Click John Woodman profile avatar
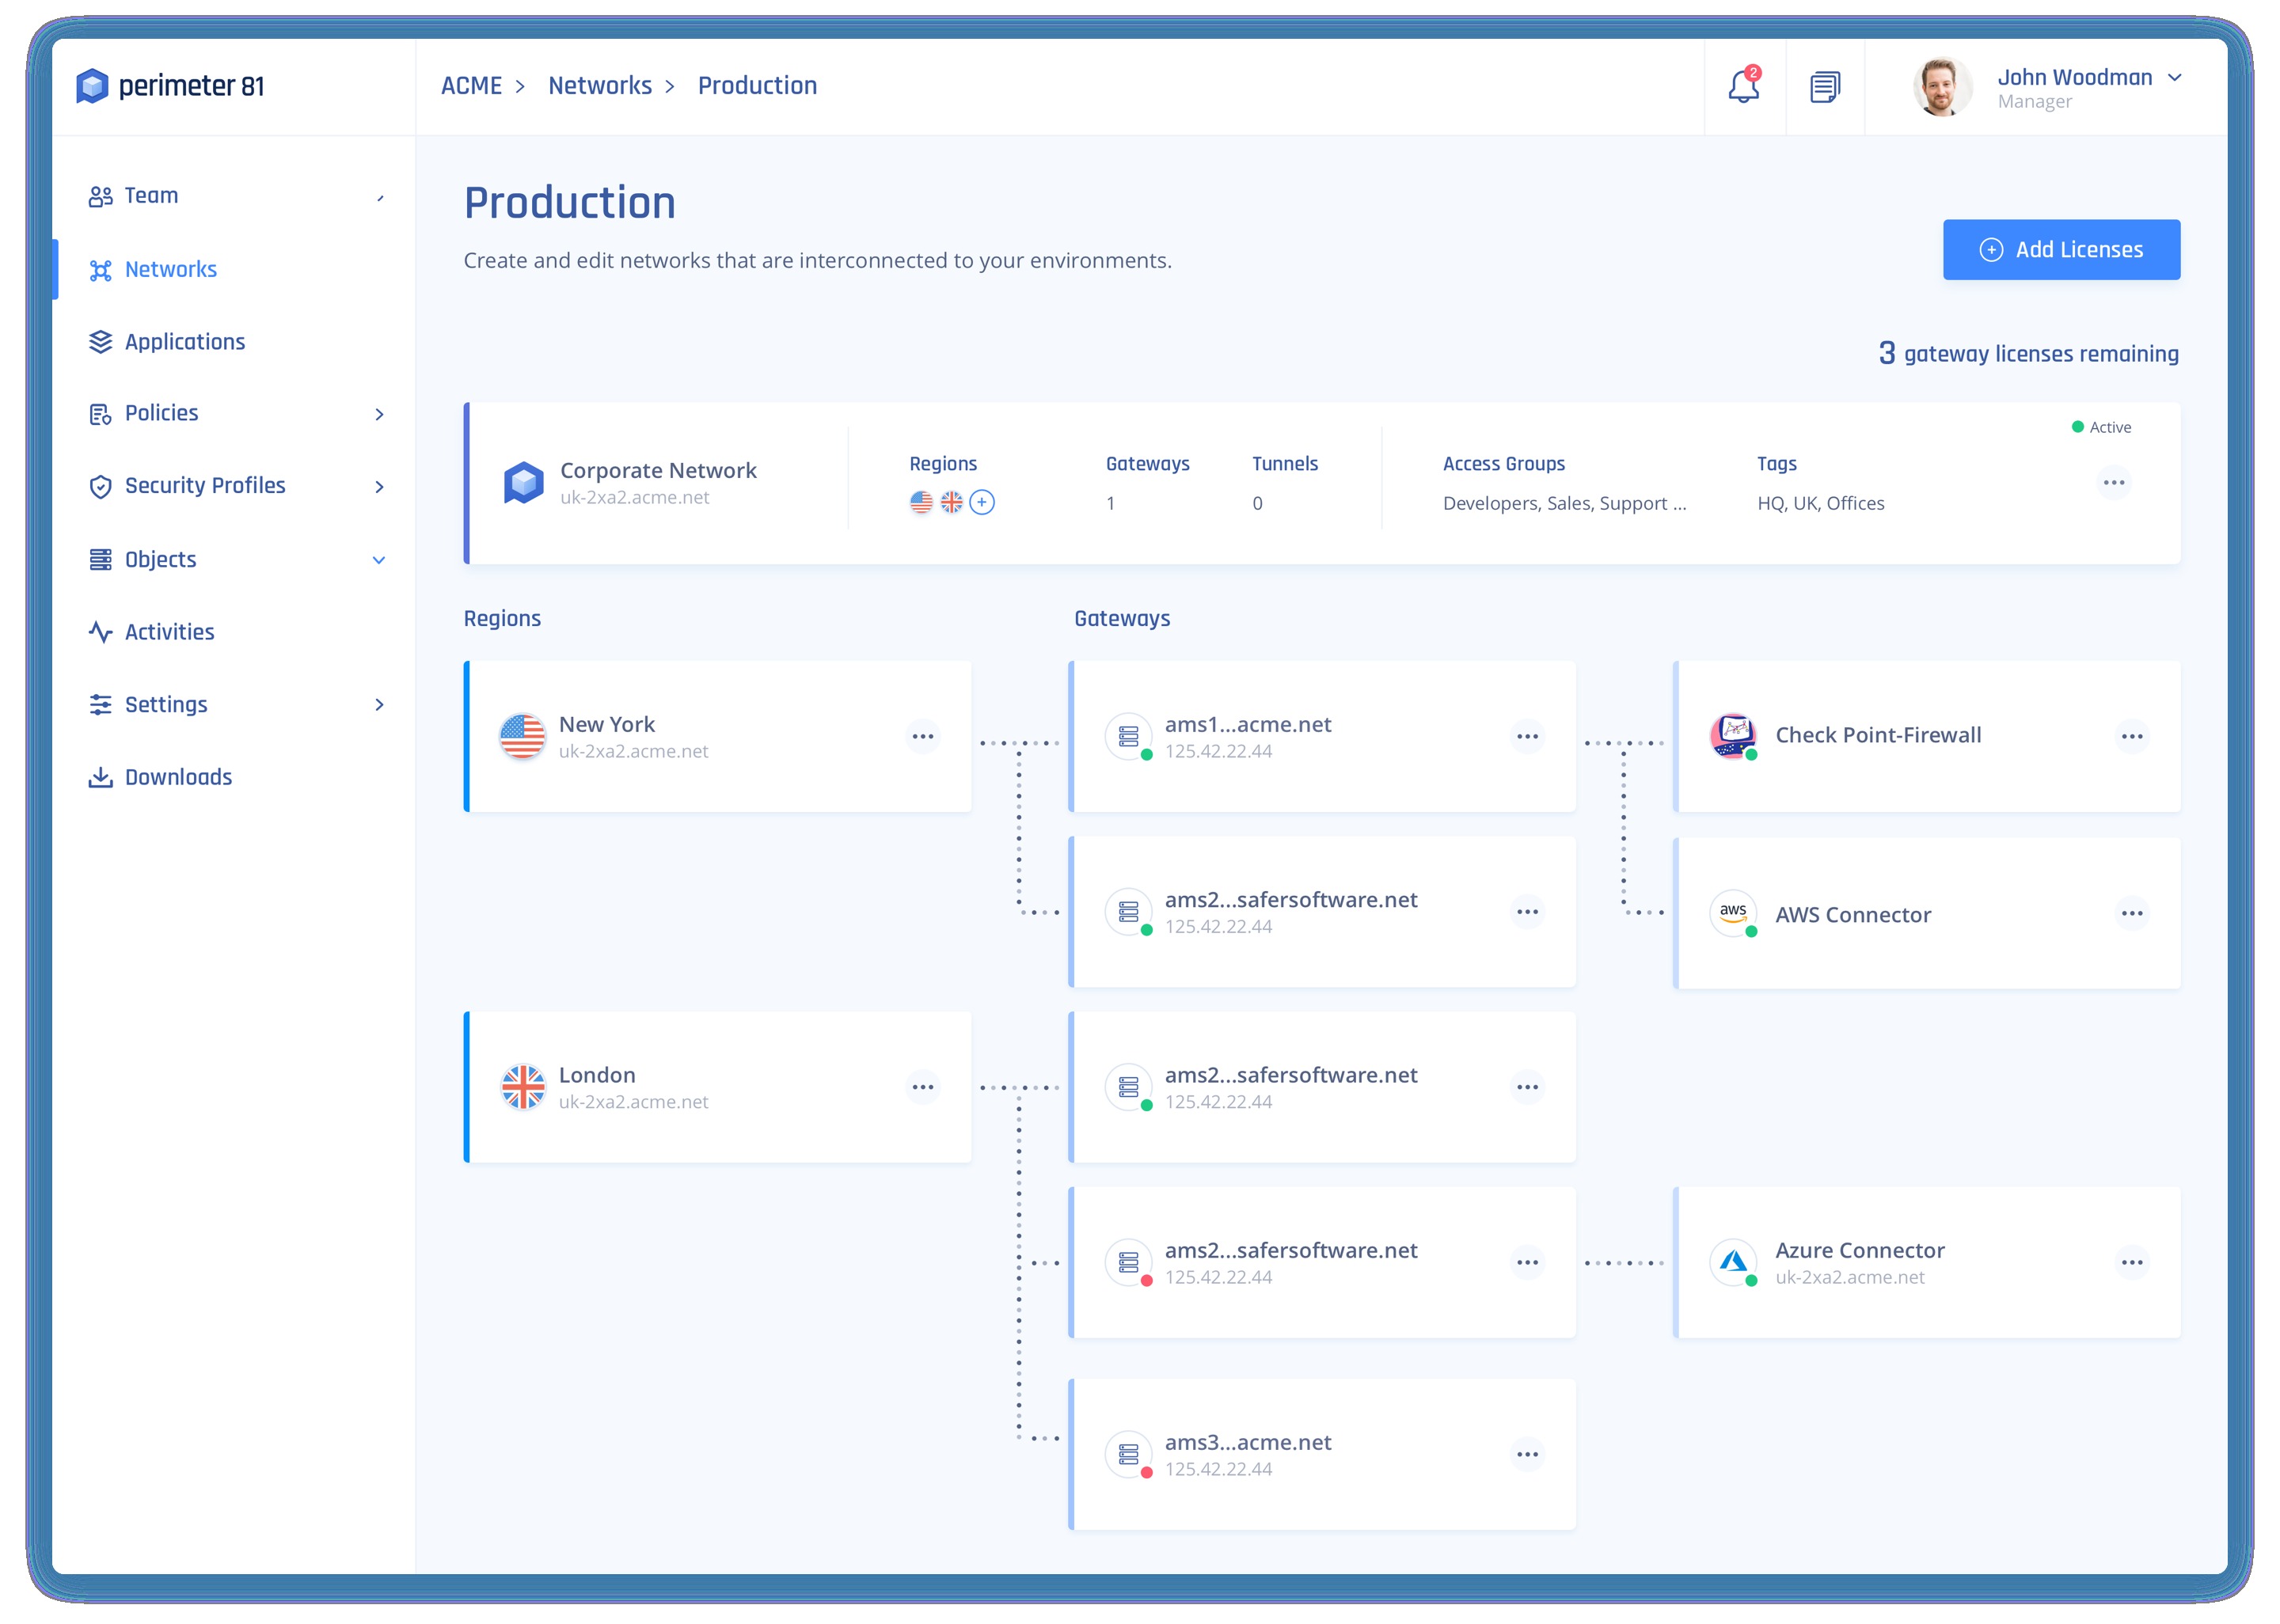This screenshot has width=2280, height=1624. pos(1942,87)
